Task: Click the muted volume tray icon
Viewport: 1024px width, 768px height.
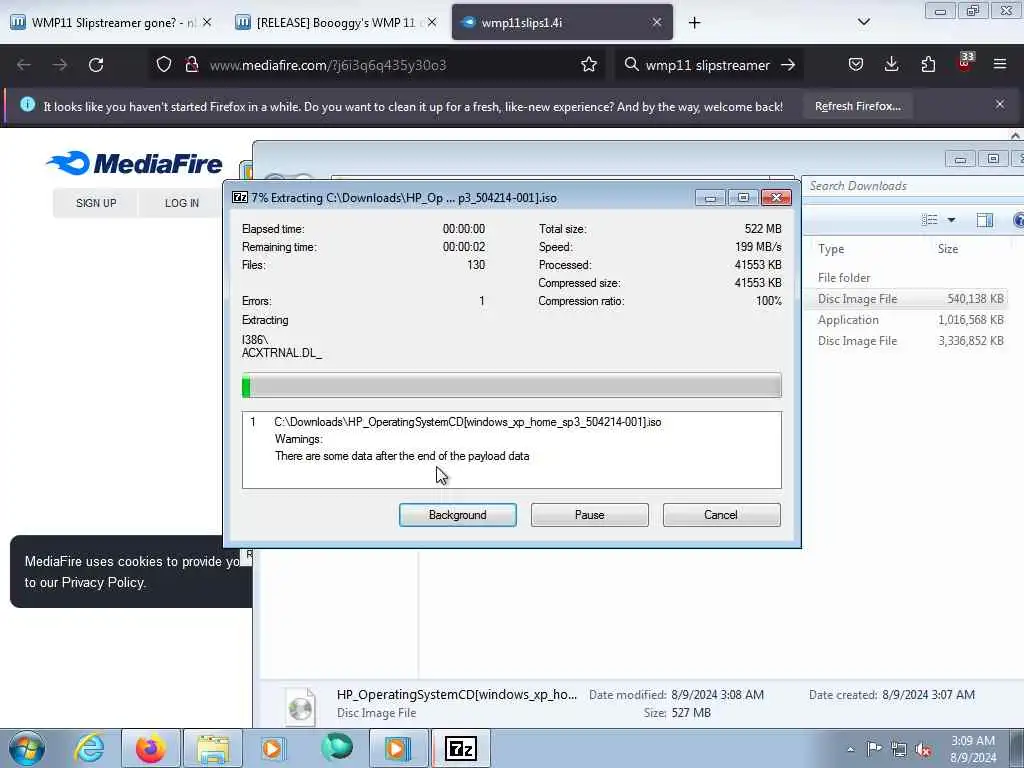Action: tap(923, 750)
